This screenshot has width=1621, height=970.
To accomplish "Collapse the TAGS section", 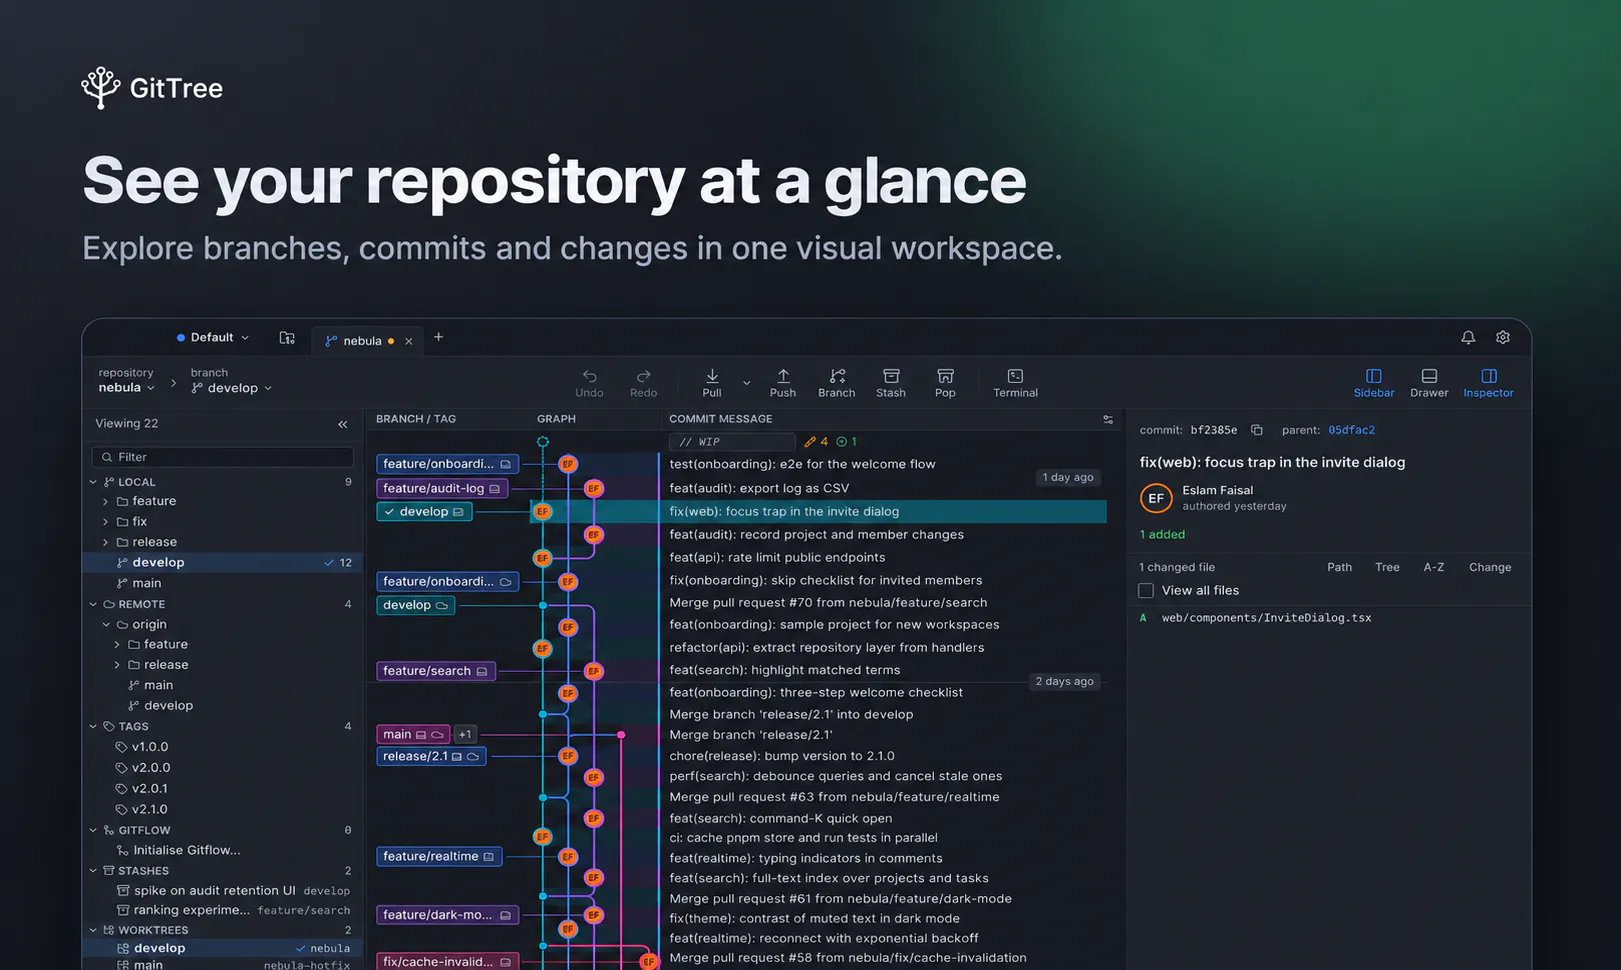I will [x=94, y=727].
